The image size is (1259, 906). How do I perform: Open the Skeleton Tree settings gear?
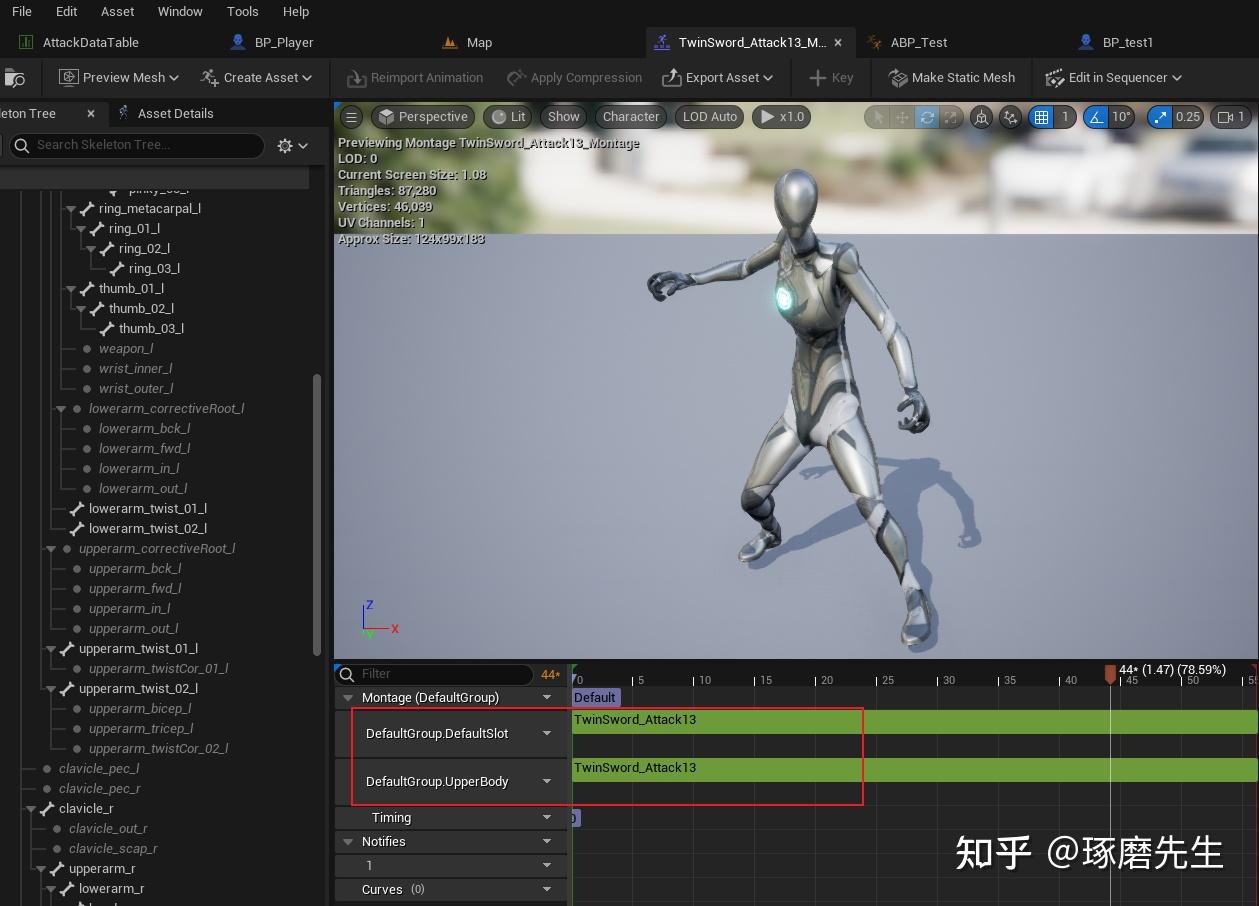(x=285, y=145)
